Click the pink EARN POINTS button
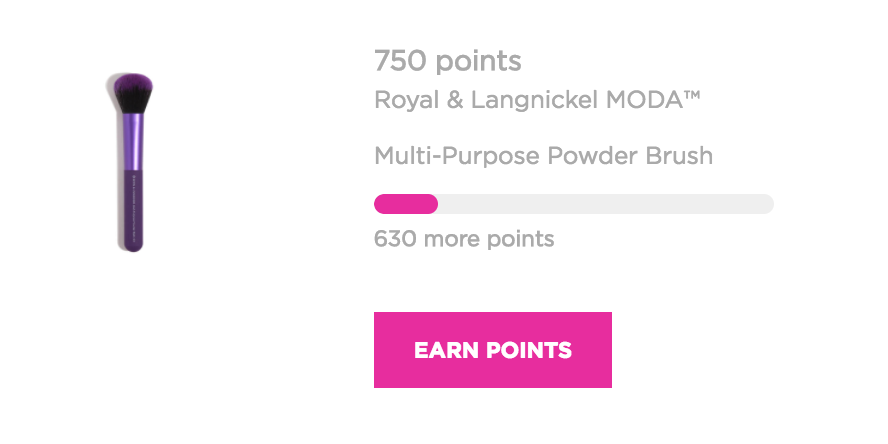Screen dimensions: 888x444 click(x=493, y=349)
